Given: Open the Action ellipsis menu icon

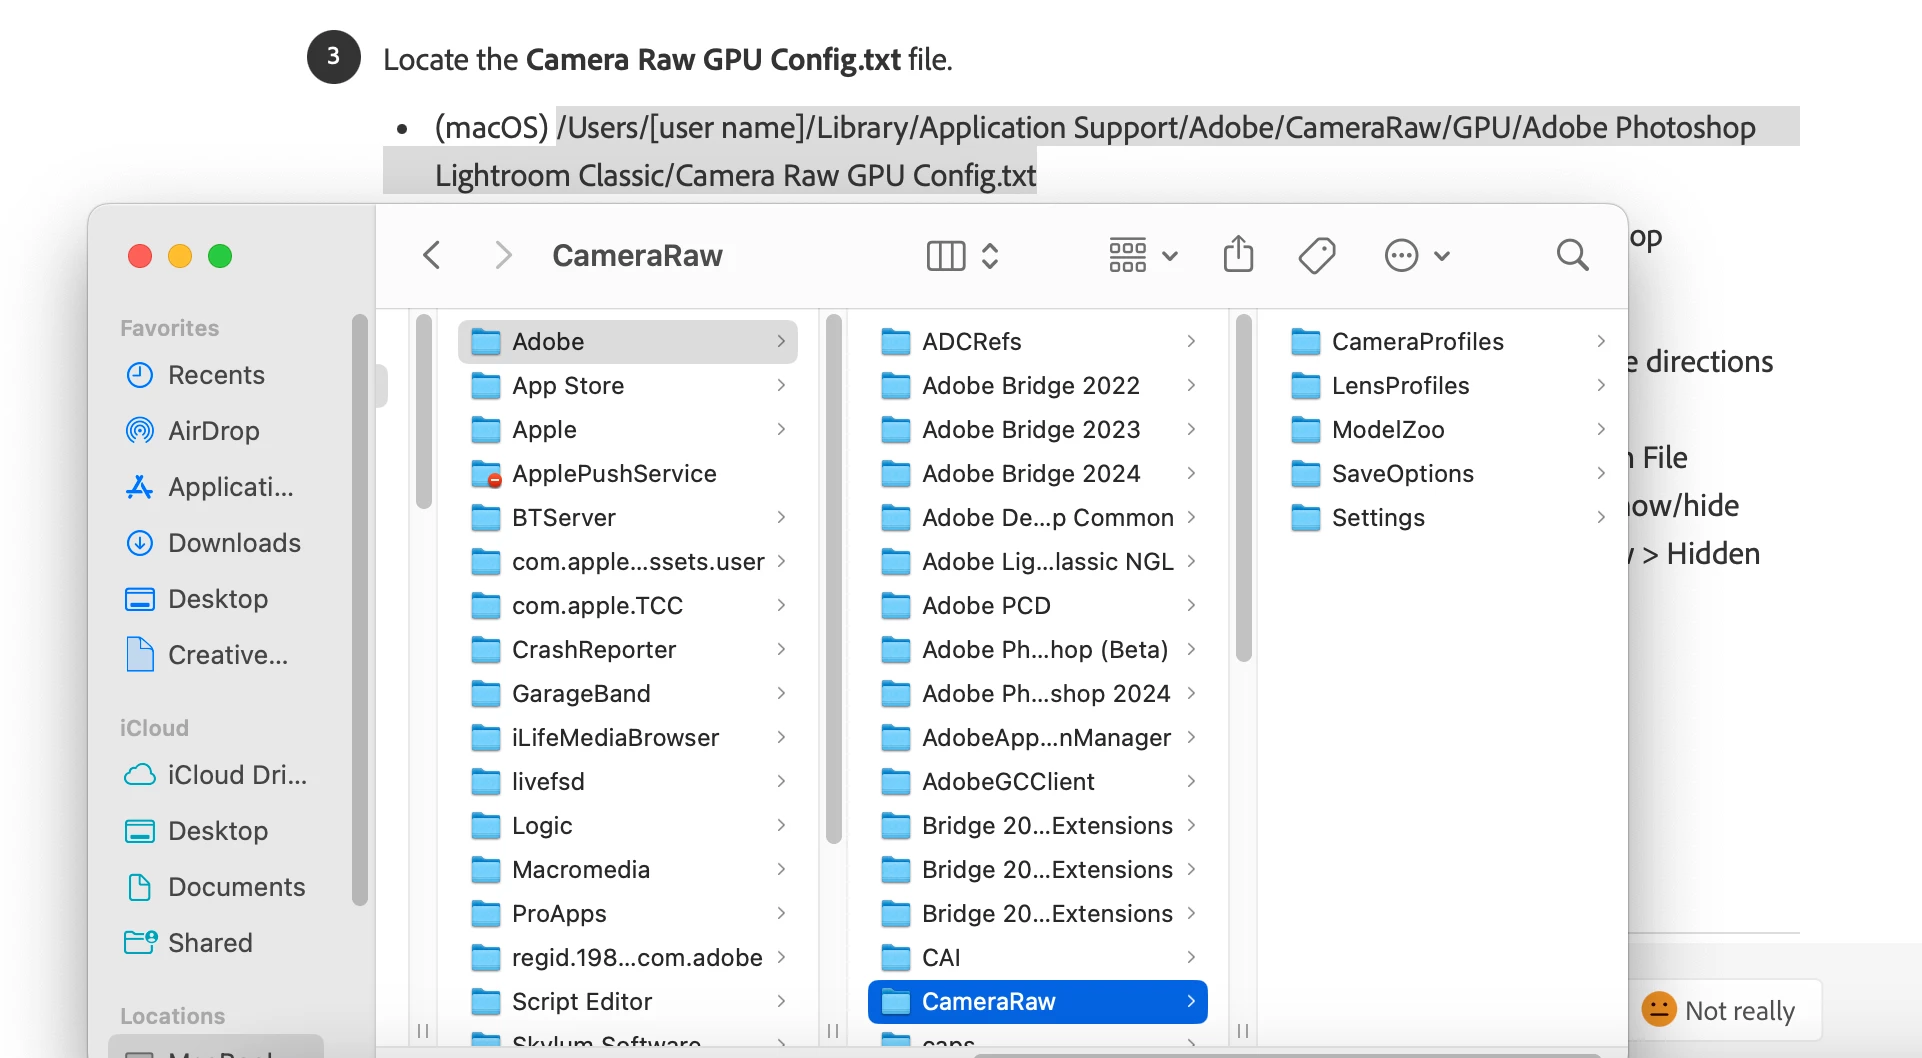Looking at the screenshot, I should coord(1401,256).
